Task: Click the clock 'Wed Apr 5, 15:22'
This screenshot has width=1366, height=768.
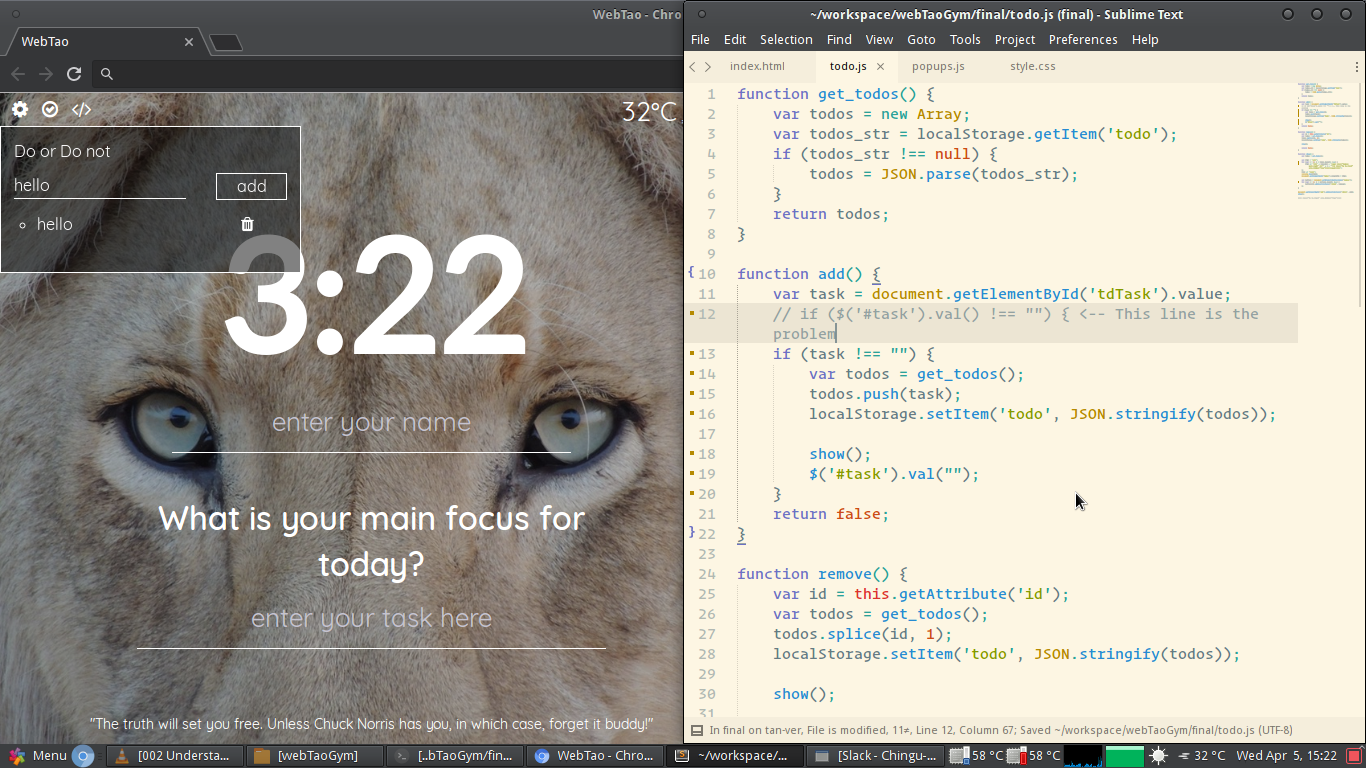Action: [1287, 756]
